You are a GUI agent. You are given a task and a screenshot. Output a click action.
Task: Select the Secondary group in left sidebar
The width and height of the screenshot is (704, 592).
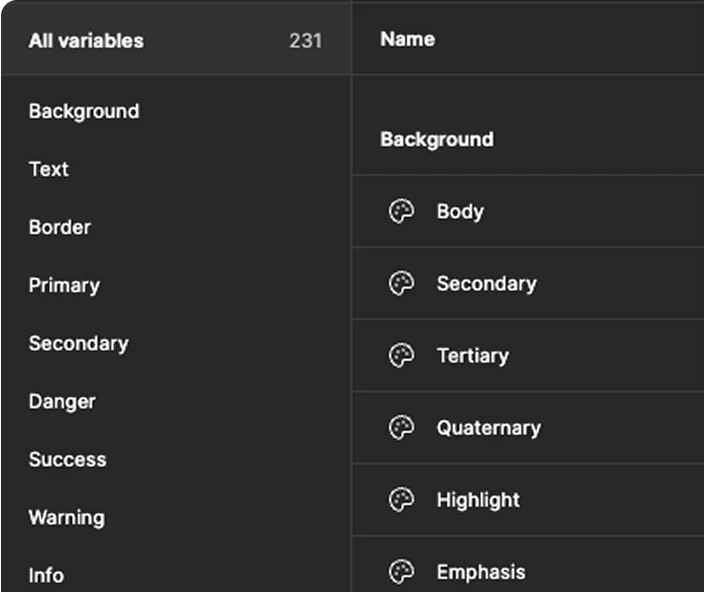[x=79, y=343]
